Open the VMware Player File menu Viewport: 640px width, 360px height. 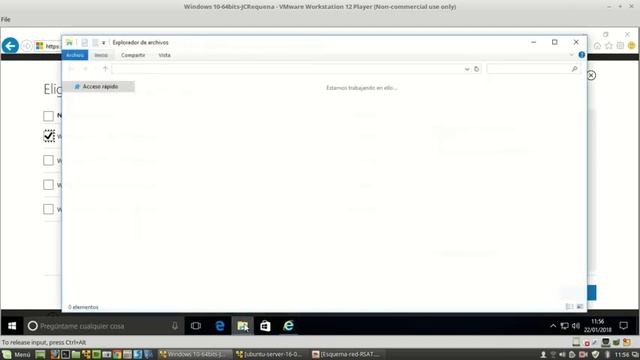tap(6, 19)
